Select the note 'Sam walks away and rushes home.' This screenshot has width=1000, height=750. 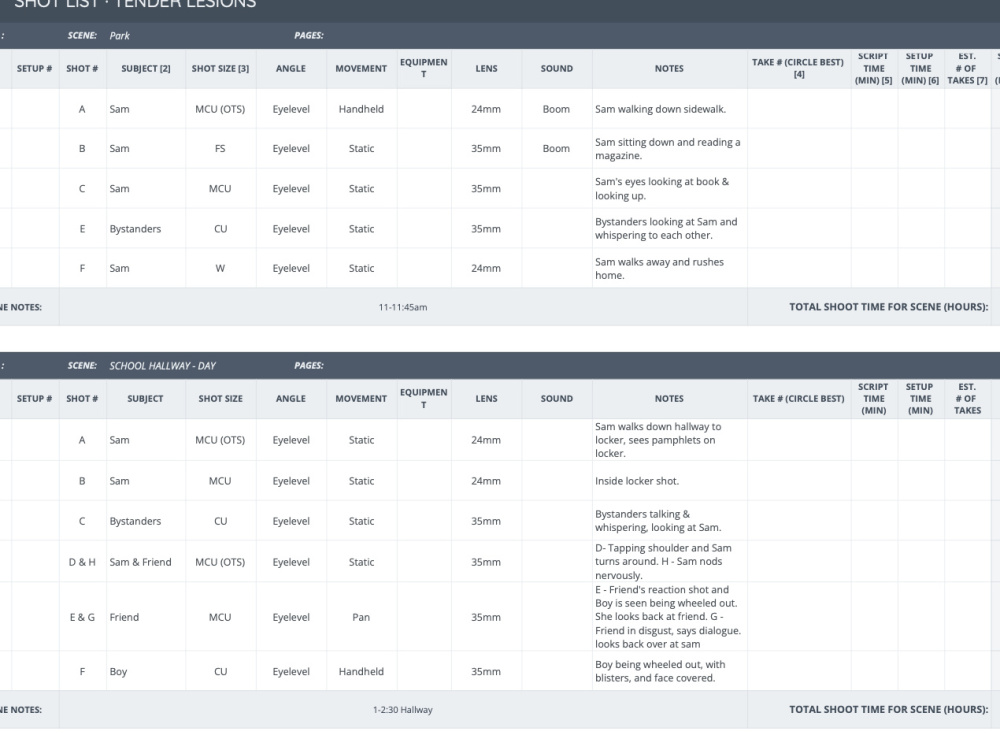(659, 268)
